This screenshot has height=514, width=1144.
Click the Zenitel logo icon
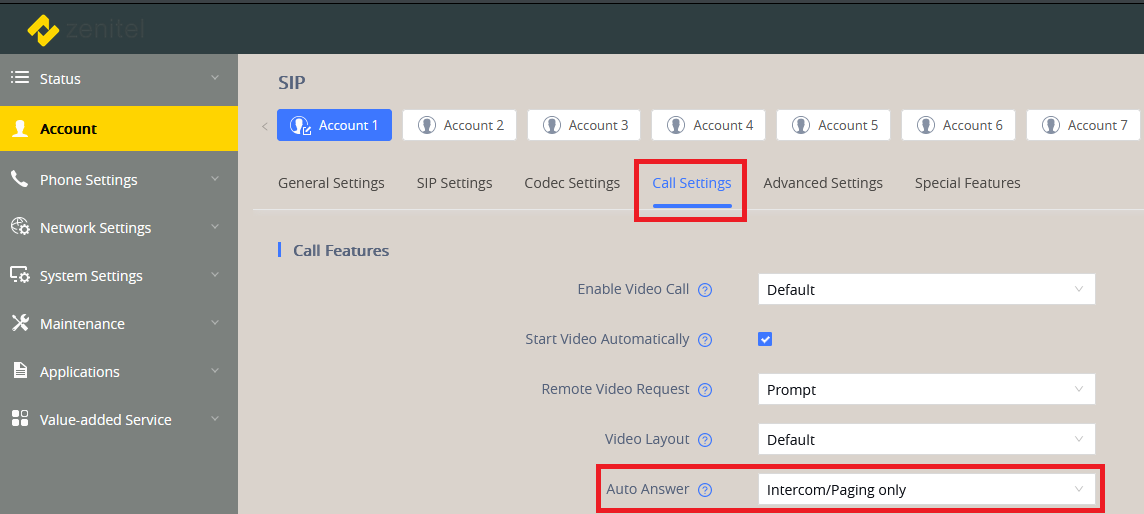click(x=43, y=30)
